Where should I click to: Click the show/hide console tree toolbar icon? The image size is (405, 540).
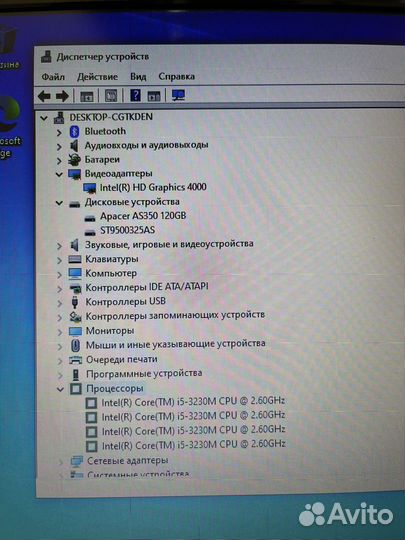click(86, 96)
